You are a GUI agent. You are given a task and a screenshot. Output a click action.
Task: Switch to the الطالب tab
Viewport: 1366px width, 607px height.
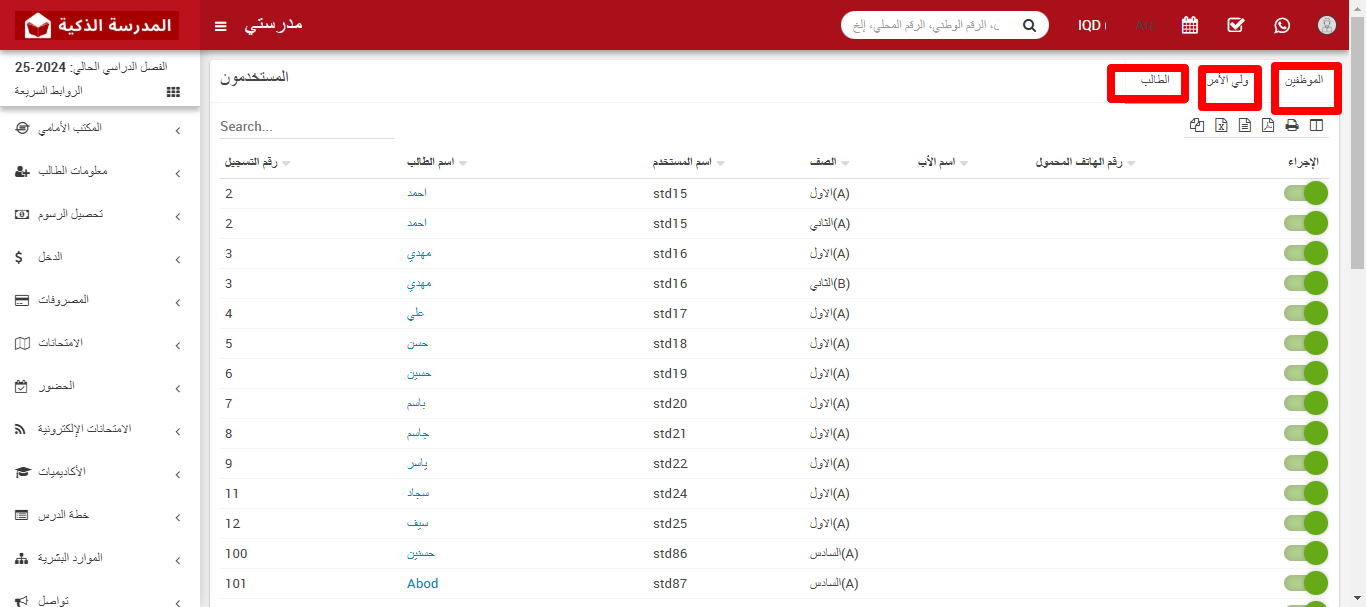[1147, 84]
